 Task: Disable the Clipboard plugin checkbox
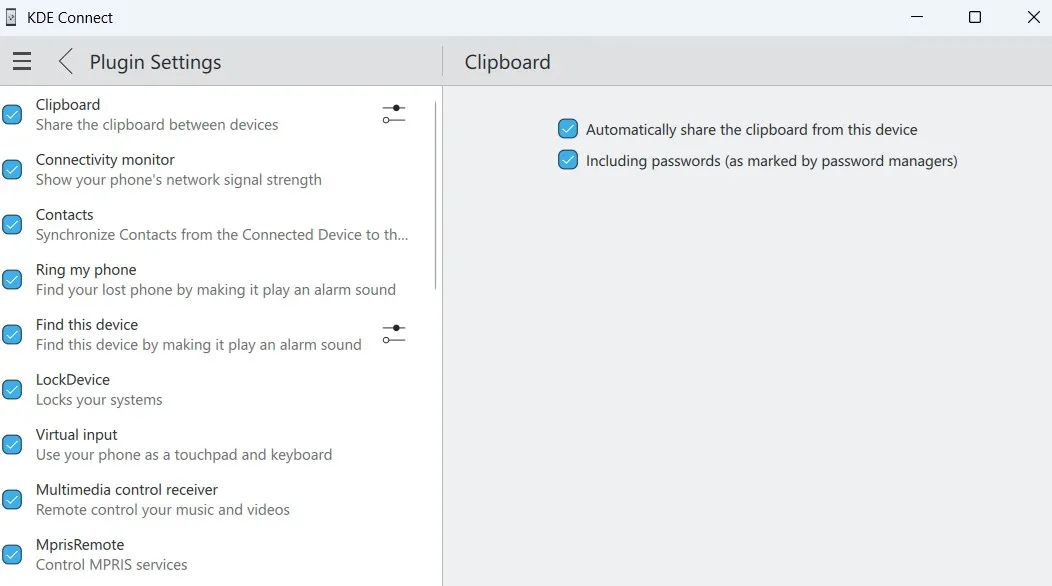[x=13, y=114]
